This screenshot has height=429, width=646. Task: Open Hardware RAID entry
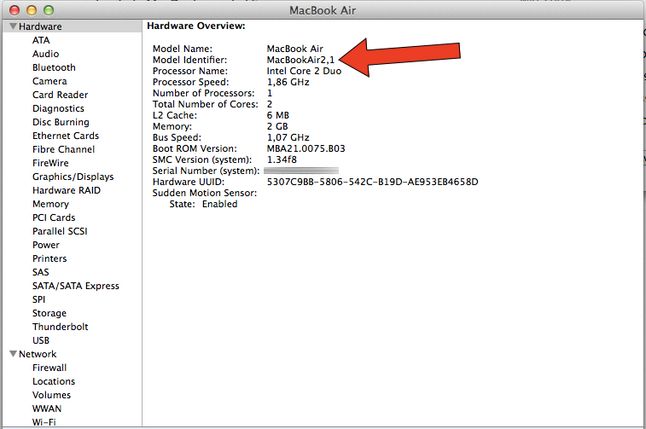click(x=66, y=190)
